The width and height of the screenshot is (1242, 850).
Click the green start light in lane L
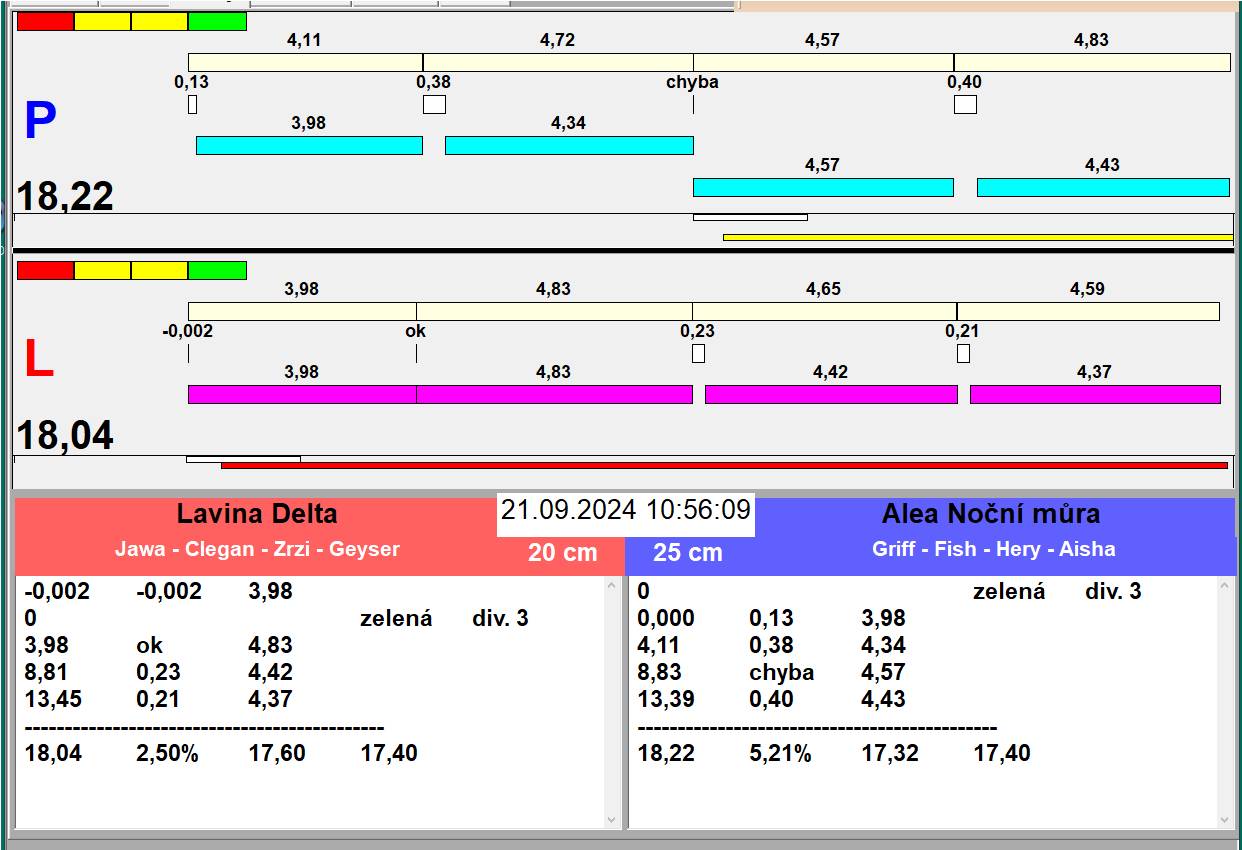pos(217,270)
